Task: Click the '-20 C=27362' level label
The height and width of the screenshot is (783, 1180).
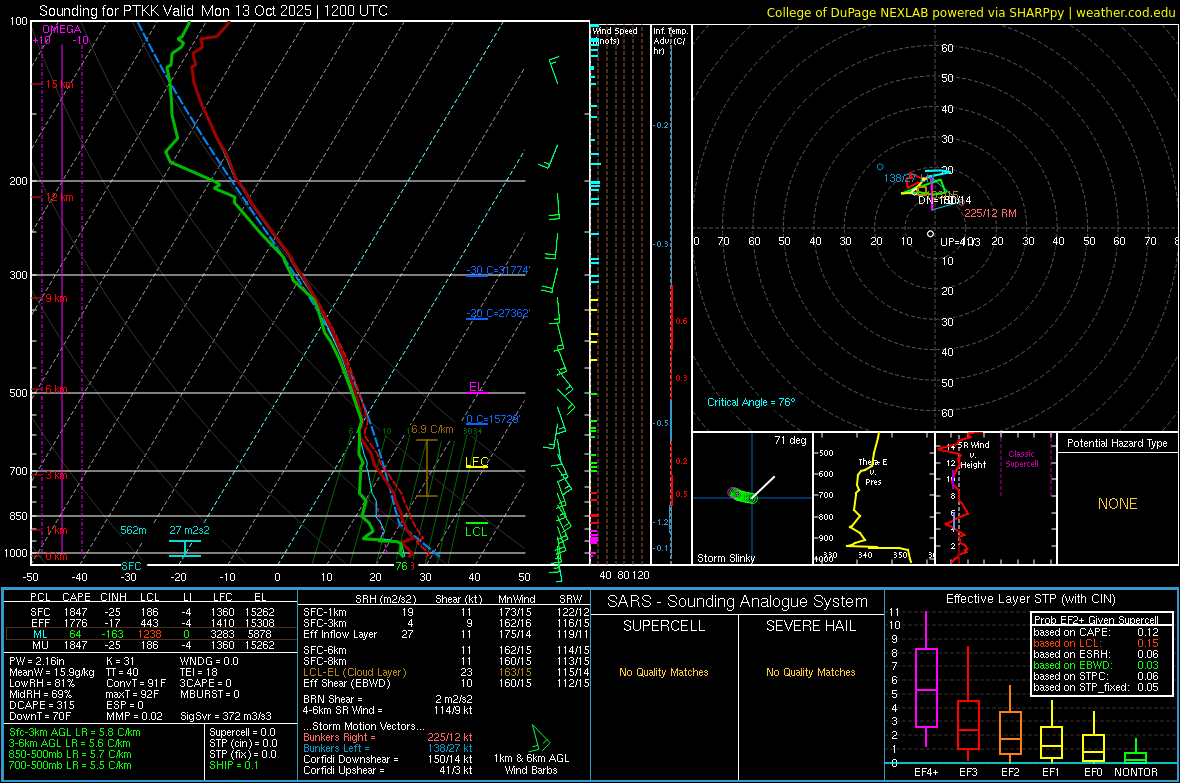Action: 498,313
